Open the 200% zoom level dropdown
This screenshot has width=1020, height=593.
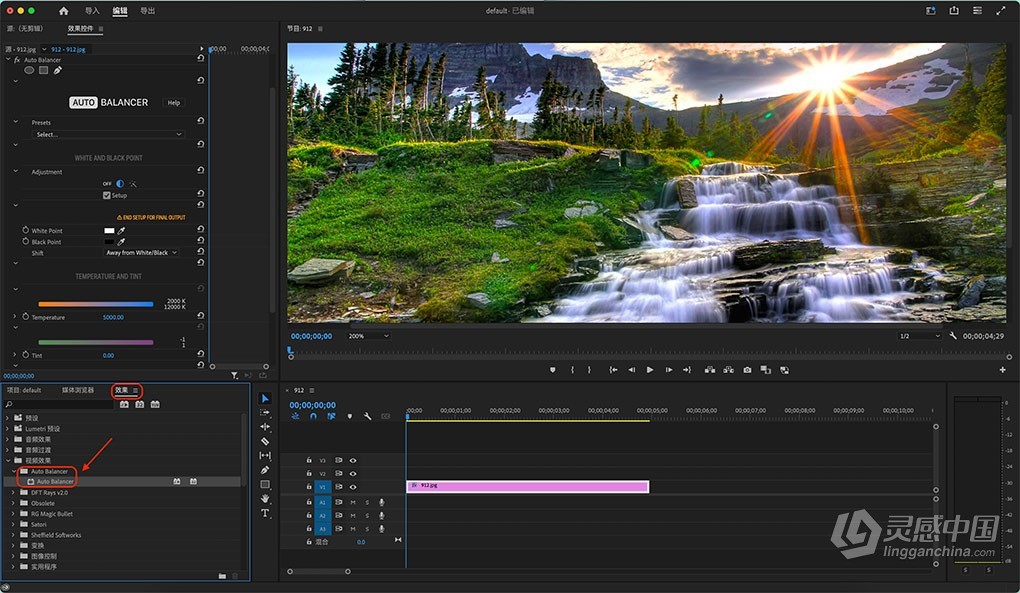point(368,336)
